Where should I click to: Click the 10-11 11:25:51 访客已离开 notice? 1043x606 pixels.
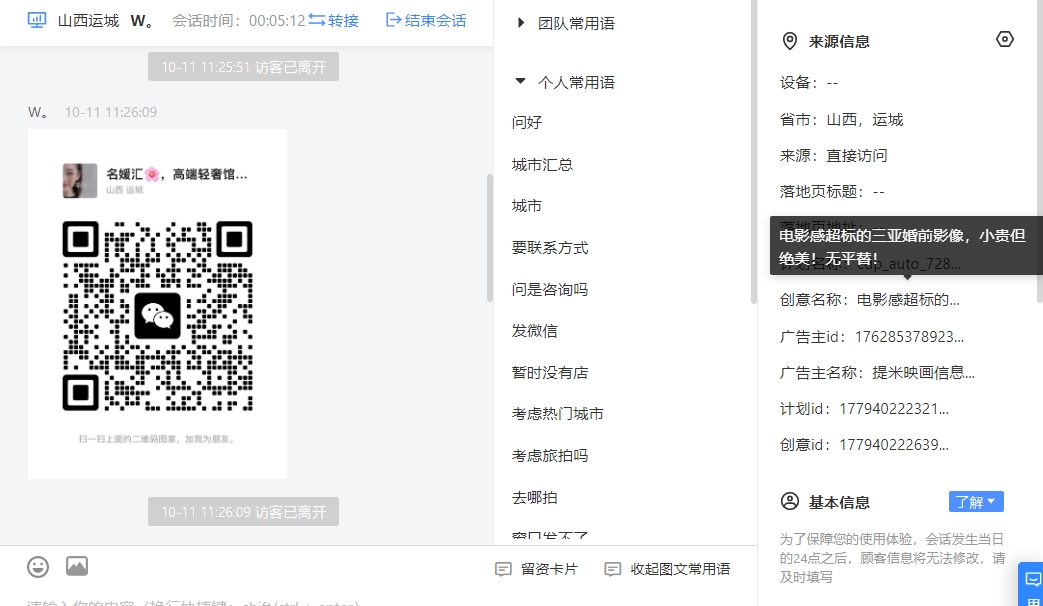[x=243, y=67]
